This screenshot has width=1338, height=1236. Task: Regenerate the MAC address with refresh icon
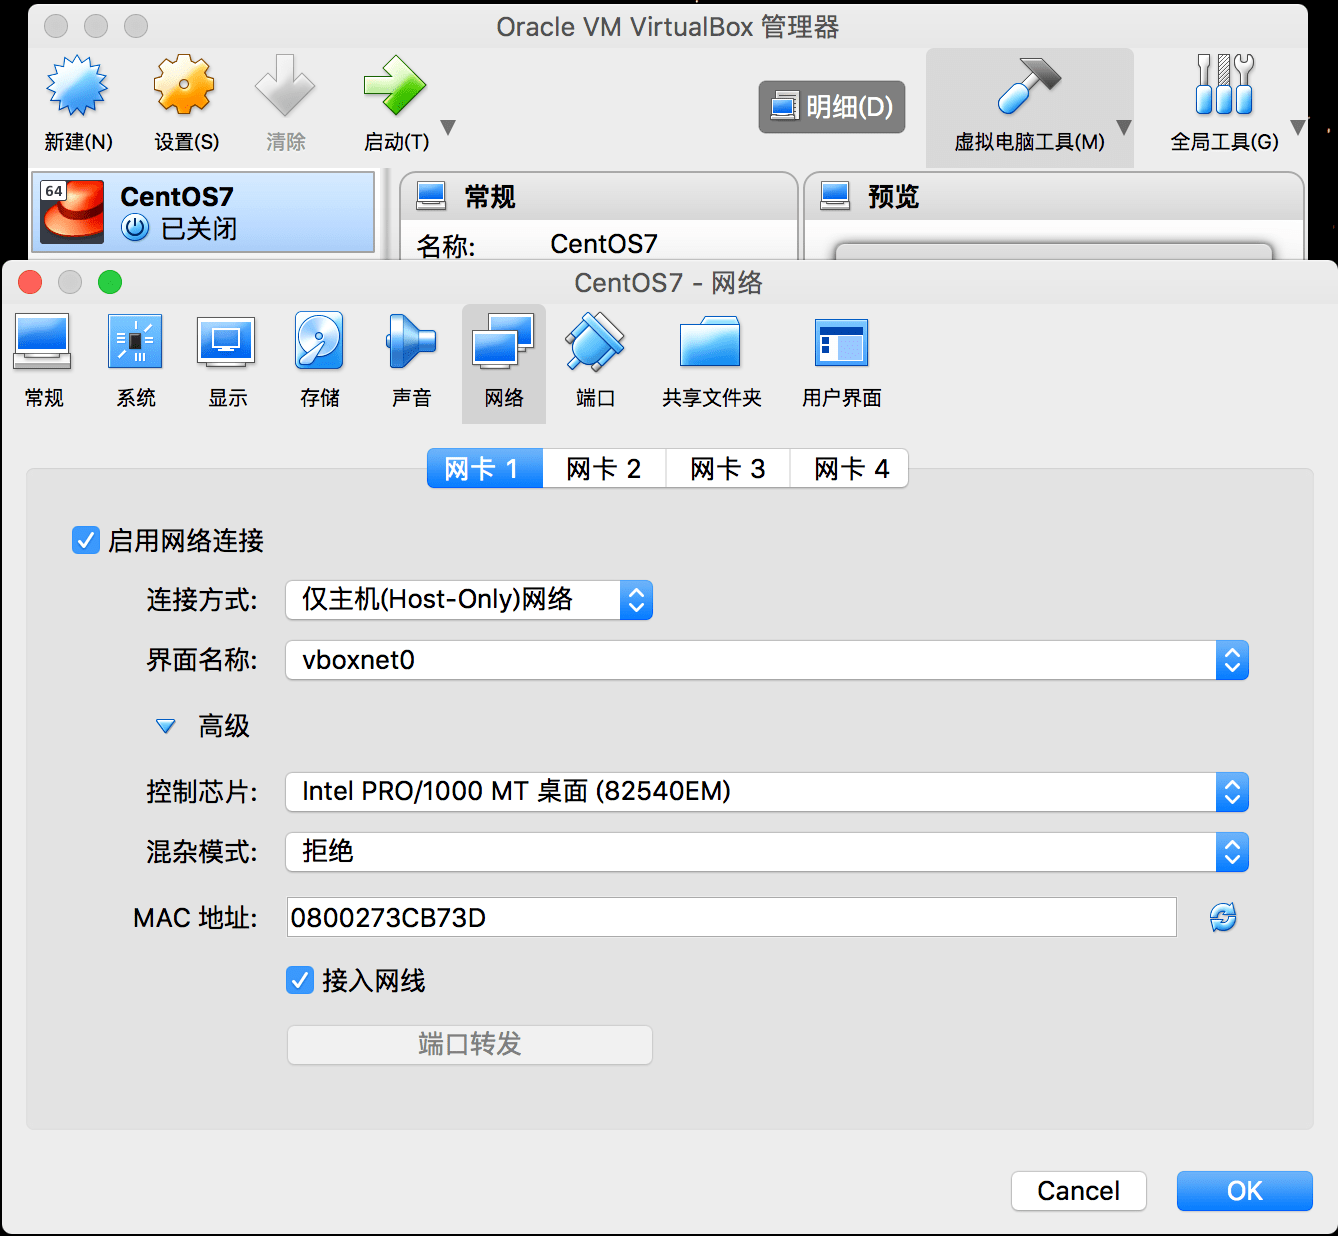[x=1223, y=917]
